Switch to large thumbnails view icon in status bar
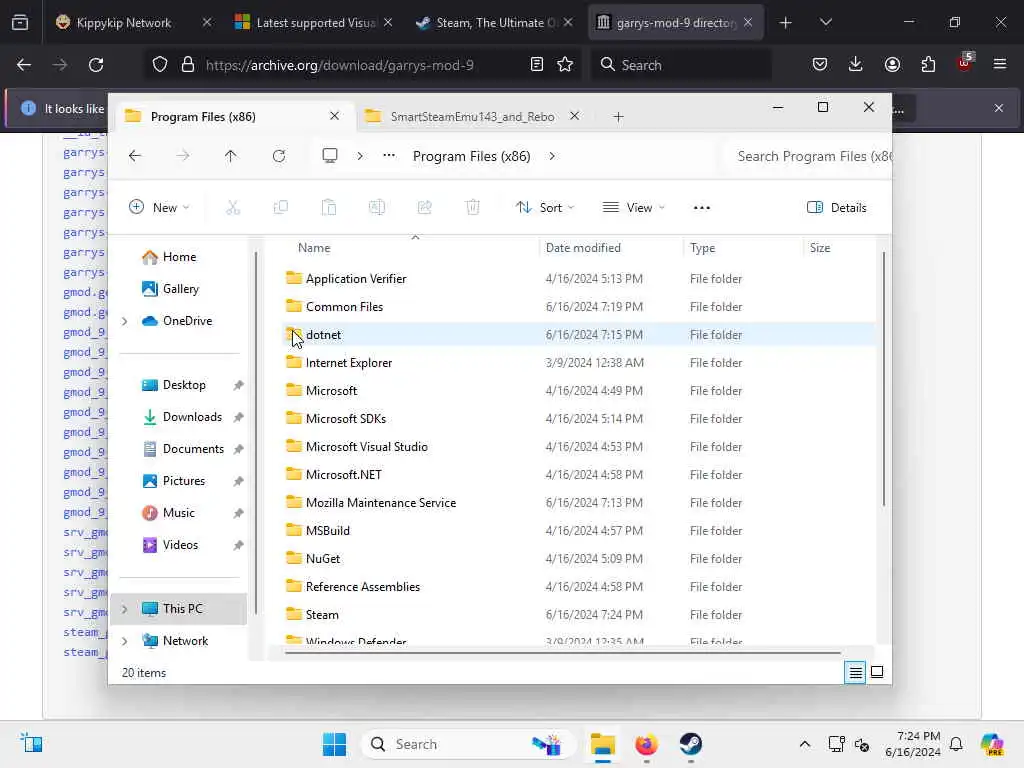Image resolution: width=1024 pixels, height=768 pixels. pos(877,672)
